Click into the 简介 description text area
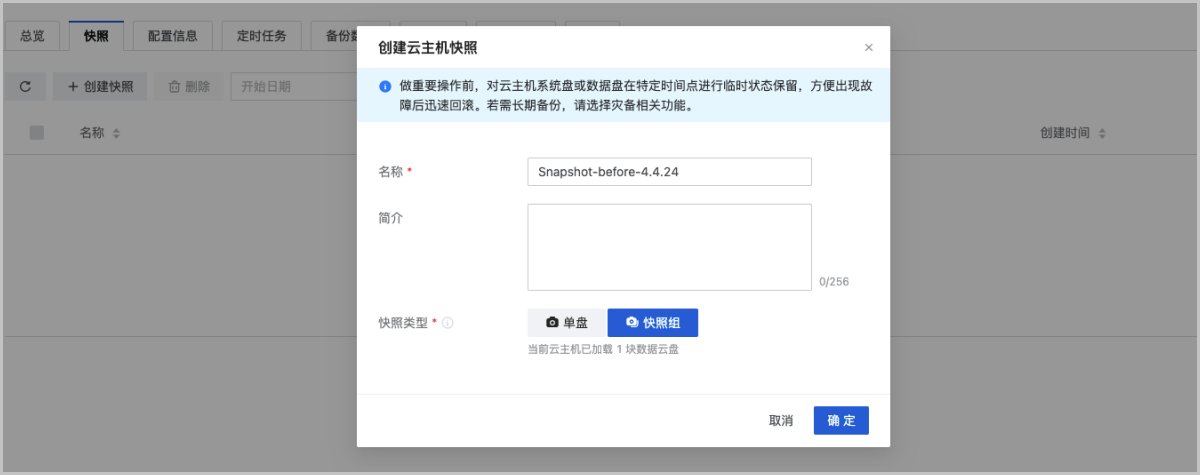Screen dimensions: 1200x475 (x=669, y=247)
